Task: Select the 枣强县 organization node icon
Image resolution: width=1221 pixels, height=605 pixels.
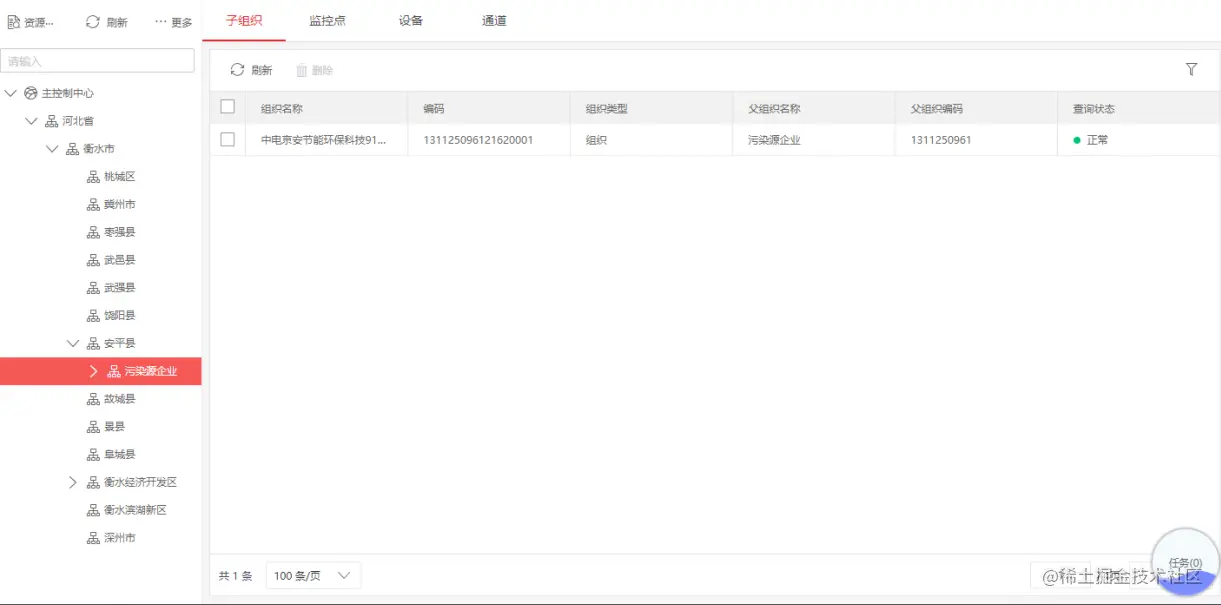Action: point(94,232)
